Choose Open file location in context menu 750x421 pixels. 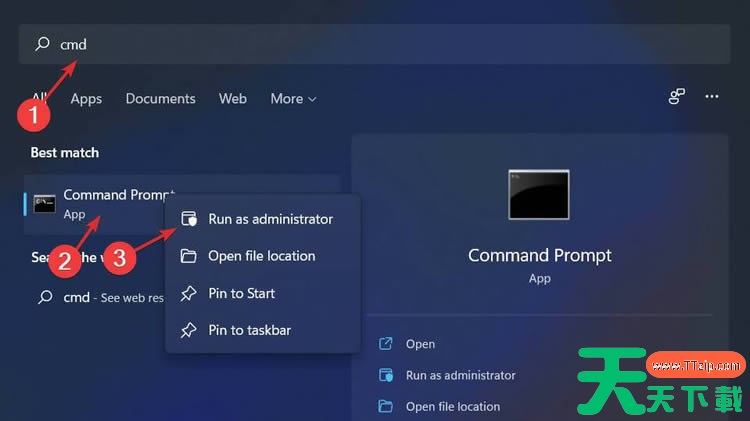263,256
